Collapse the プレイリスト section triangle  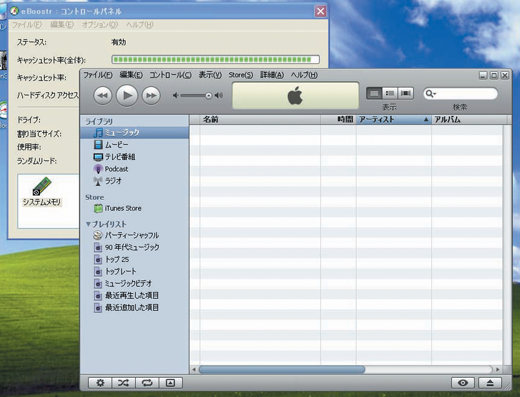(x=88, y=224)
